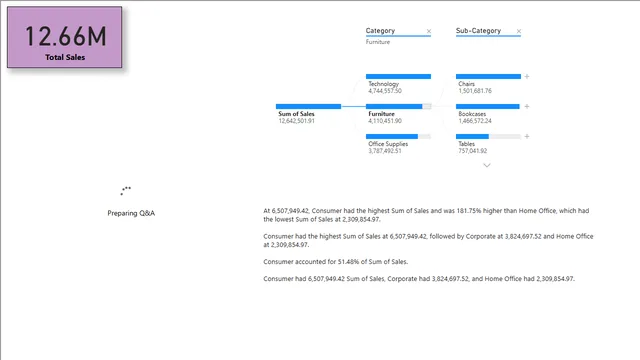Select the Office Supplies category node
Image resolution: width=640 pixels, height=360 pixels.
[x=398, y=144]
